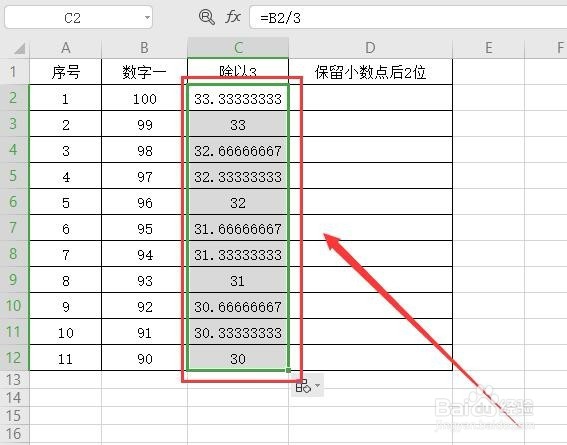
Task: Click cell with value 100
Action: coord(144,98)
